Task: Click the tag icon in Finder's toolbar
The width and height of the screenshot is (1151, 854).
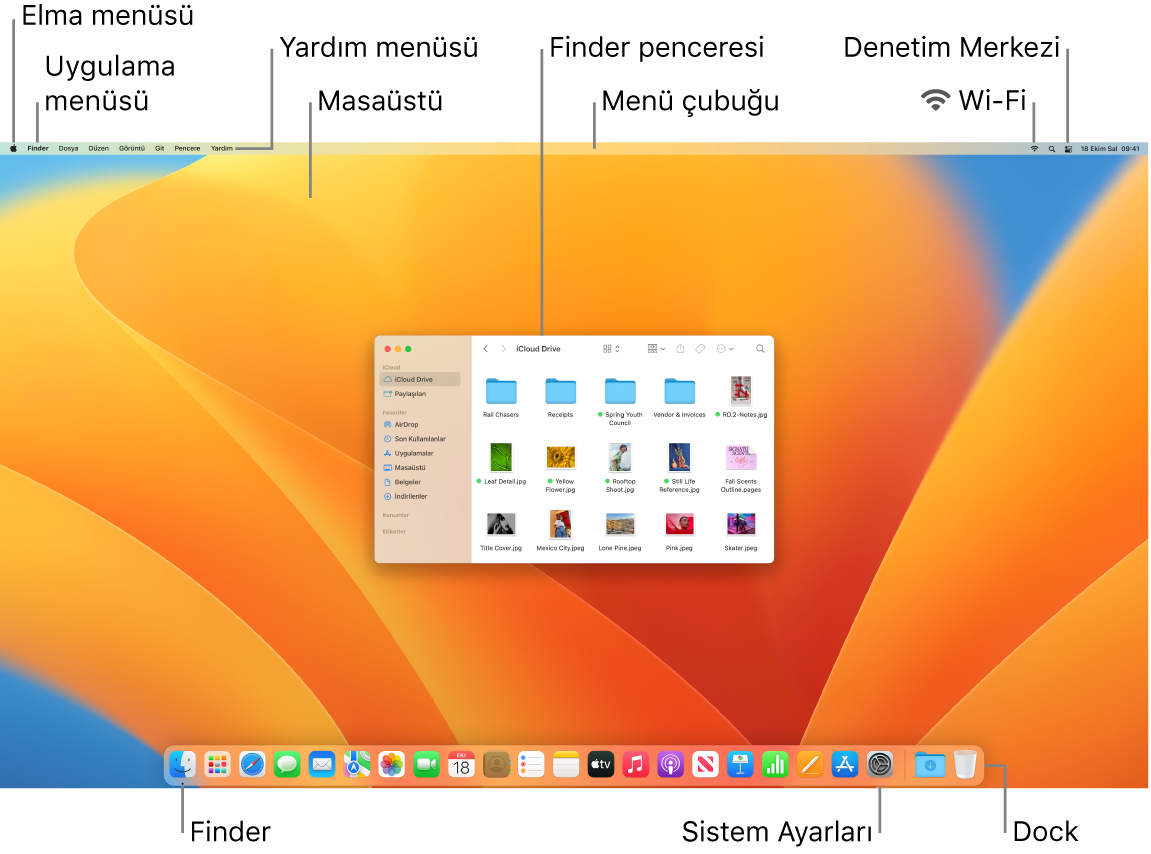Action: point(701,348)
